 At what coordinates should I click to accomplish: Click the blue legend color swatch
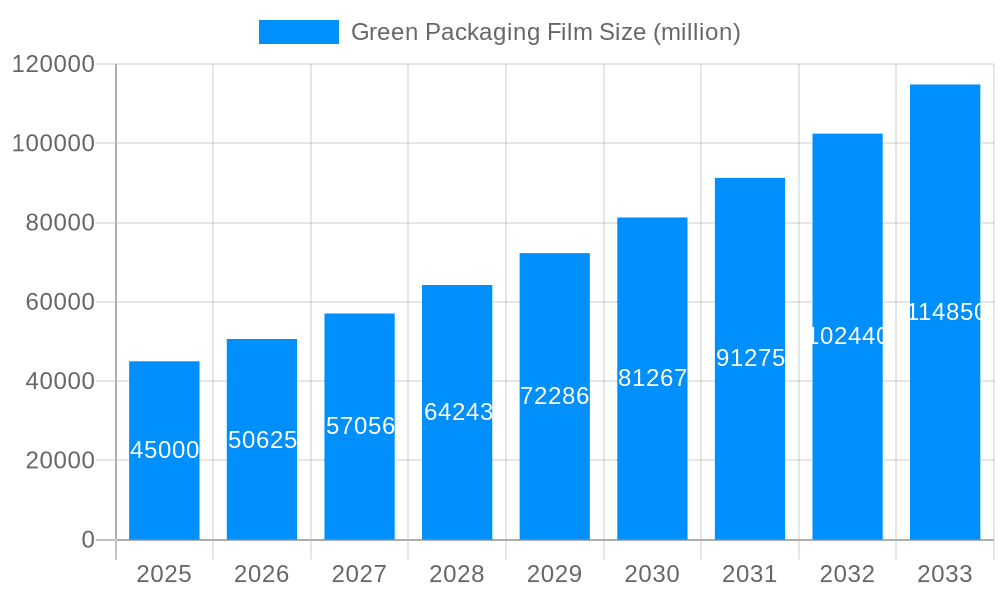pyautogui.click(x=298, y=31)
